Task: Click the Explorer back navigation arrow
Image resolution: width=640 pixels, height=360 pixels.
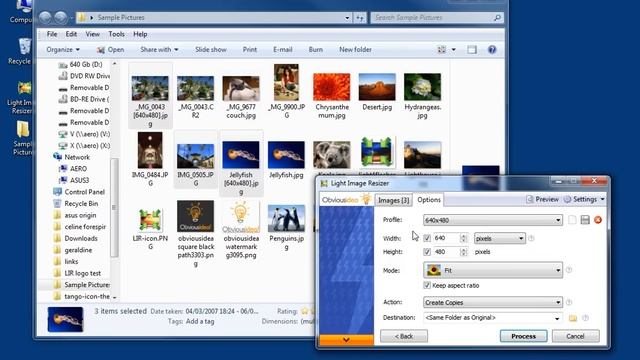Action: click(x=45, y=18)
